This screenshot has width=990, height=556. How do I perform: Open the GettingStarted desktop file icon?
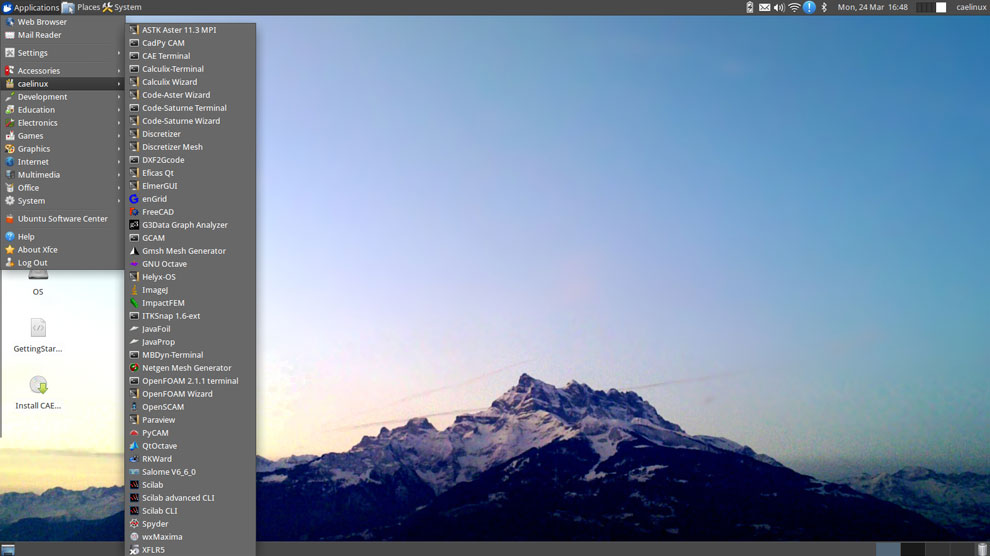coord(38,328)
